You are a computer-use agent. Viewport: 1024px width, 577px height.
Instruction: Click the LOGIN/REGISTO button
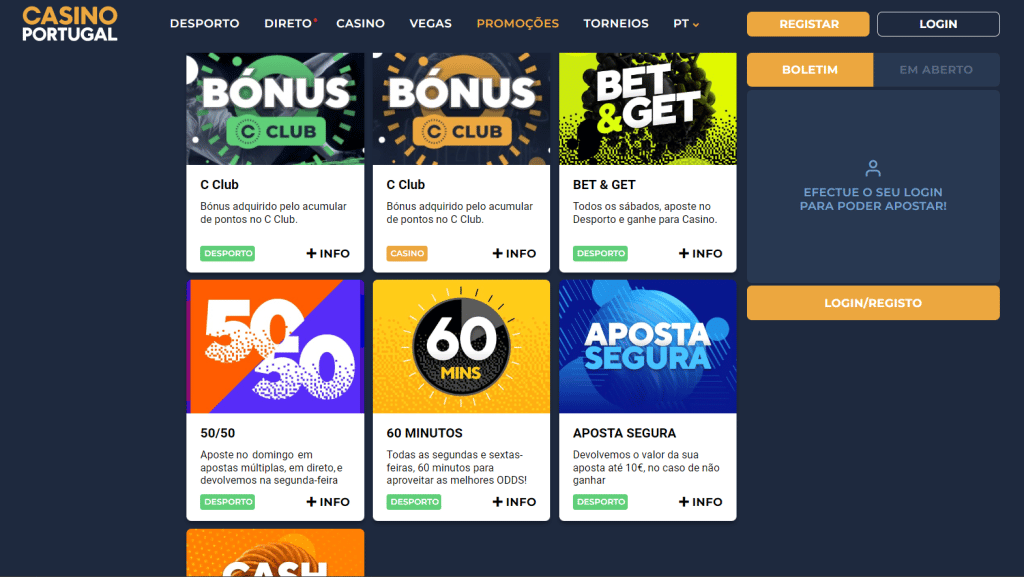click(873, 303)
